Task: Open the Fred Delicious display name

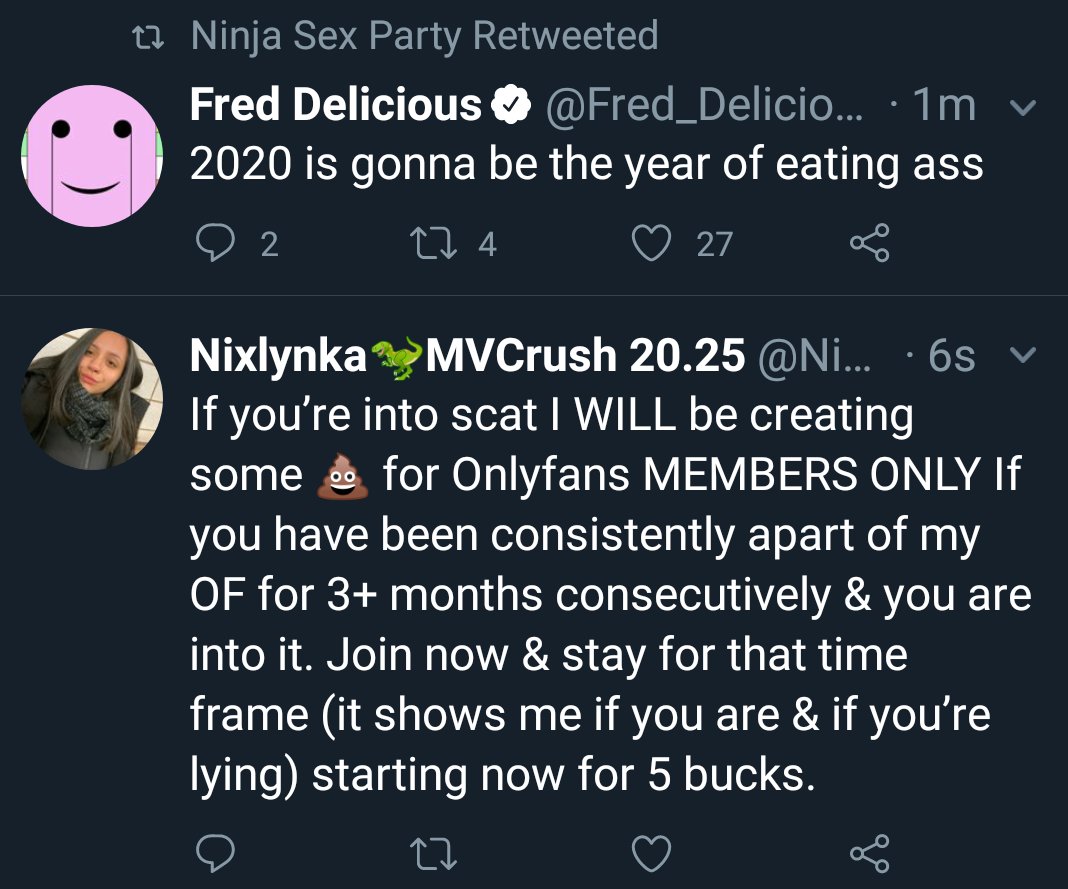Action: (x=335, y=105)
